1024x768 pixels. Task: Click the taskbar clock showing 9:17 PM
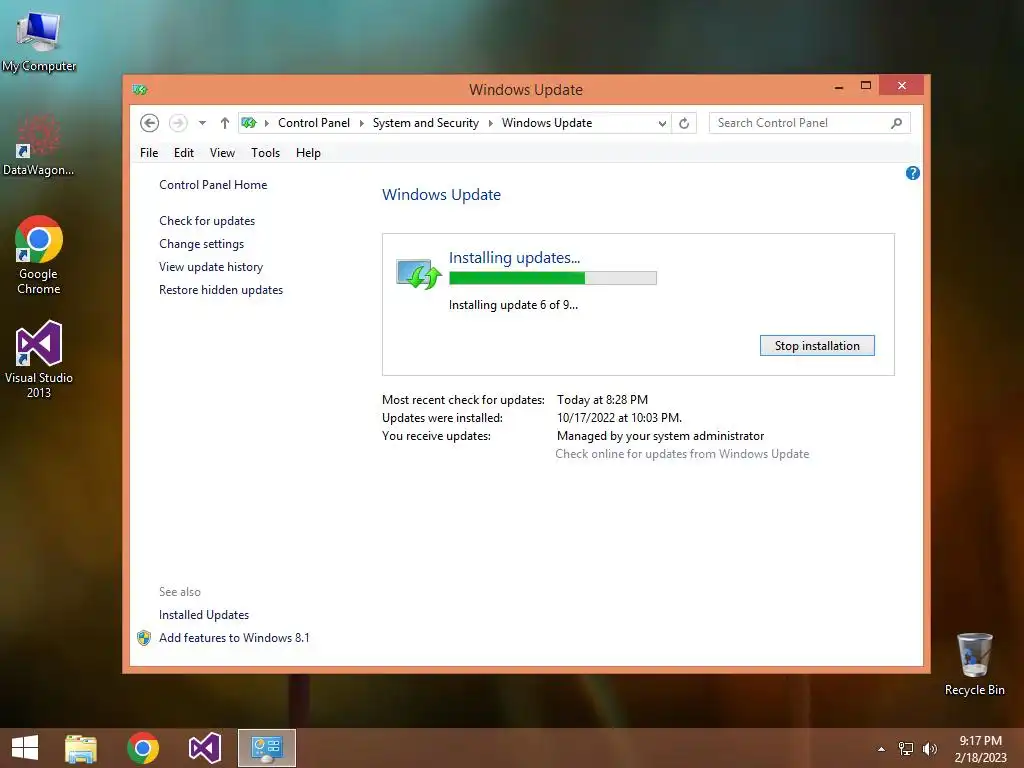[x=980, y=749]
